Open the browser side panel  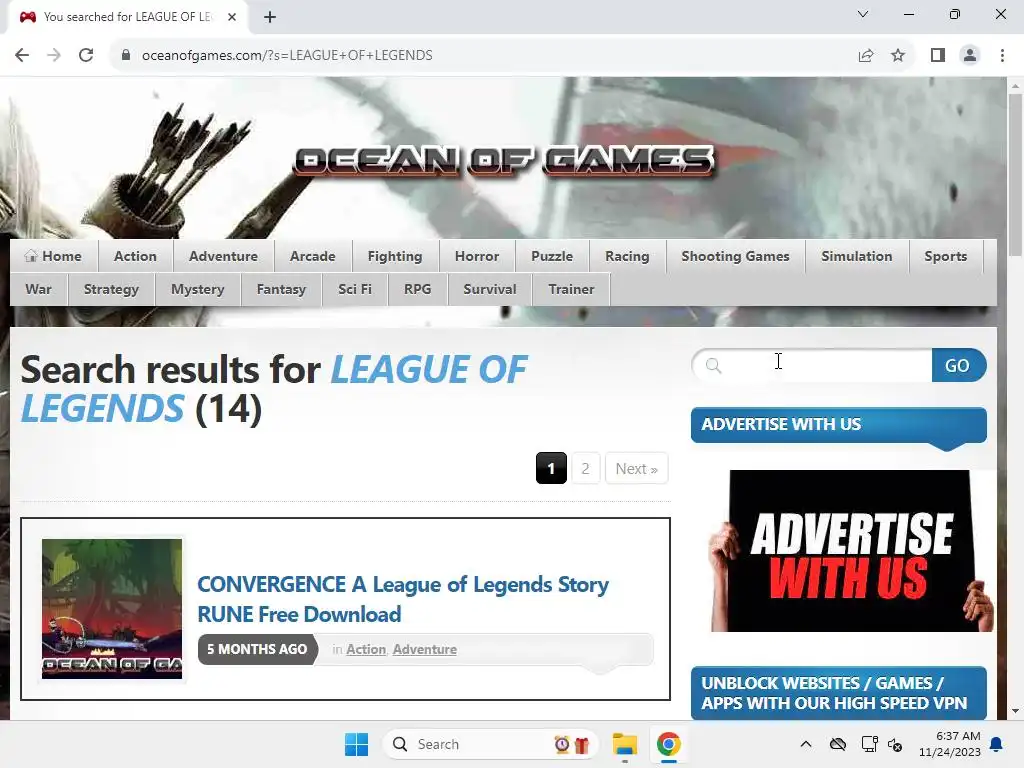[x=938, y=55]
